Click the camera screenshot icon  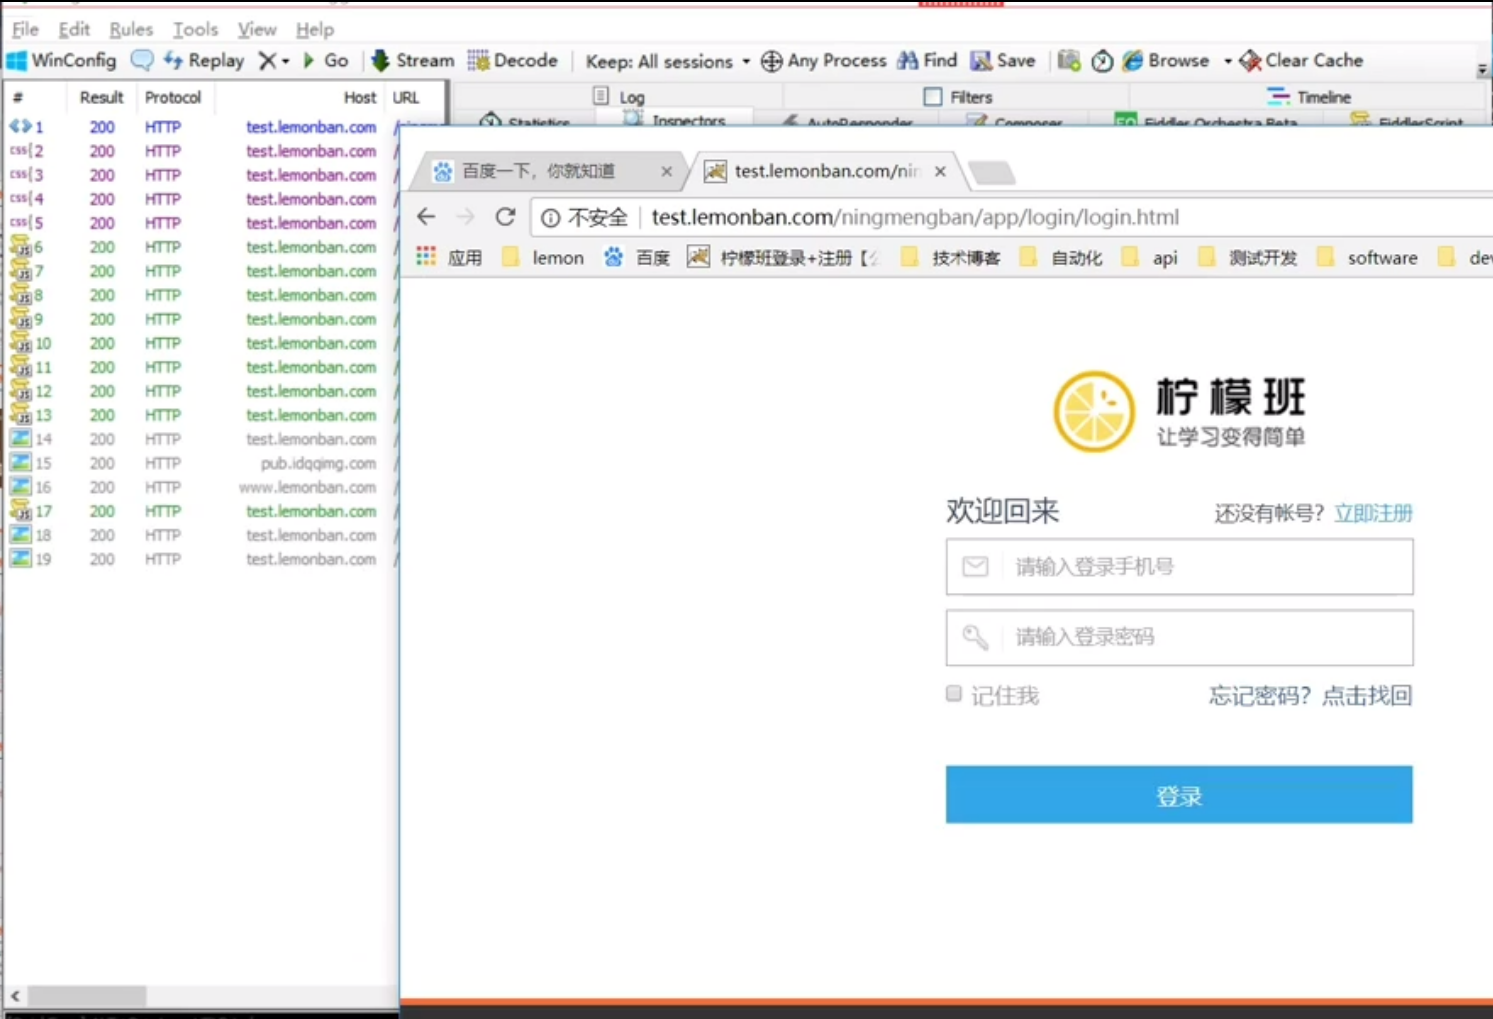tap(1069, 60)
